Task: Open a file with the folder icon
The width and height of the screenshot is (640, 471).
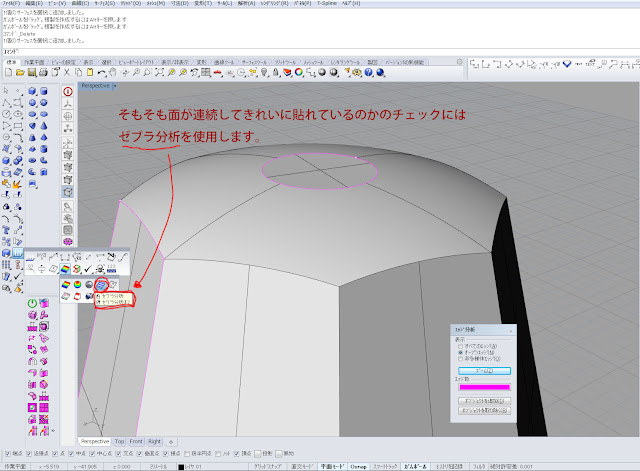Action: click(x=20, y=73)
